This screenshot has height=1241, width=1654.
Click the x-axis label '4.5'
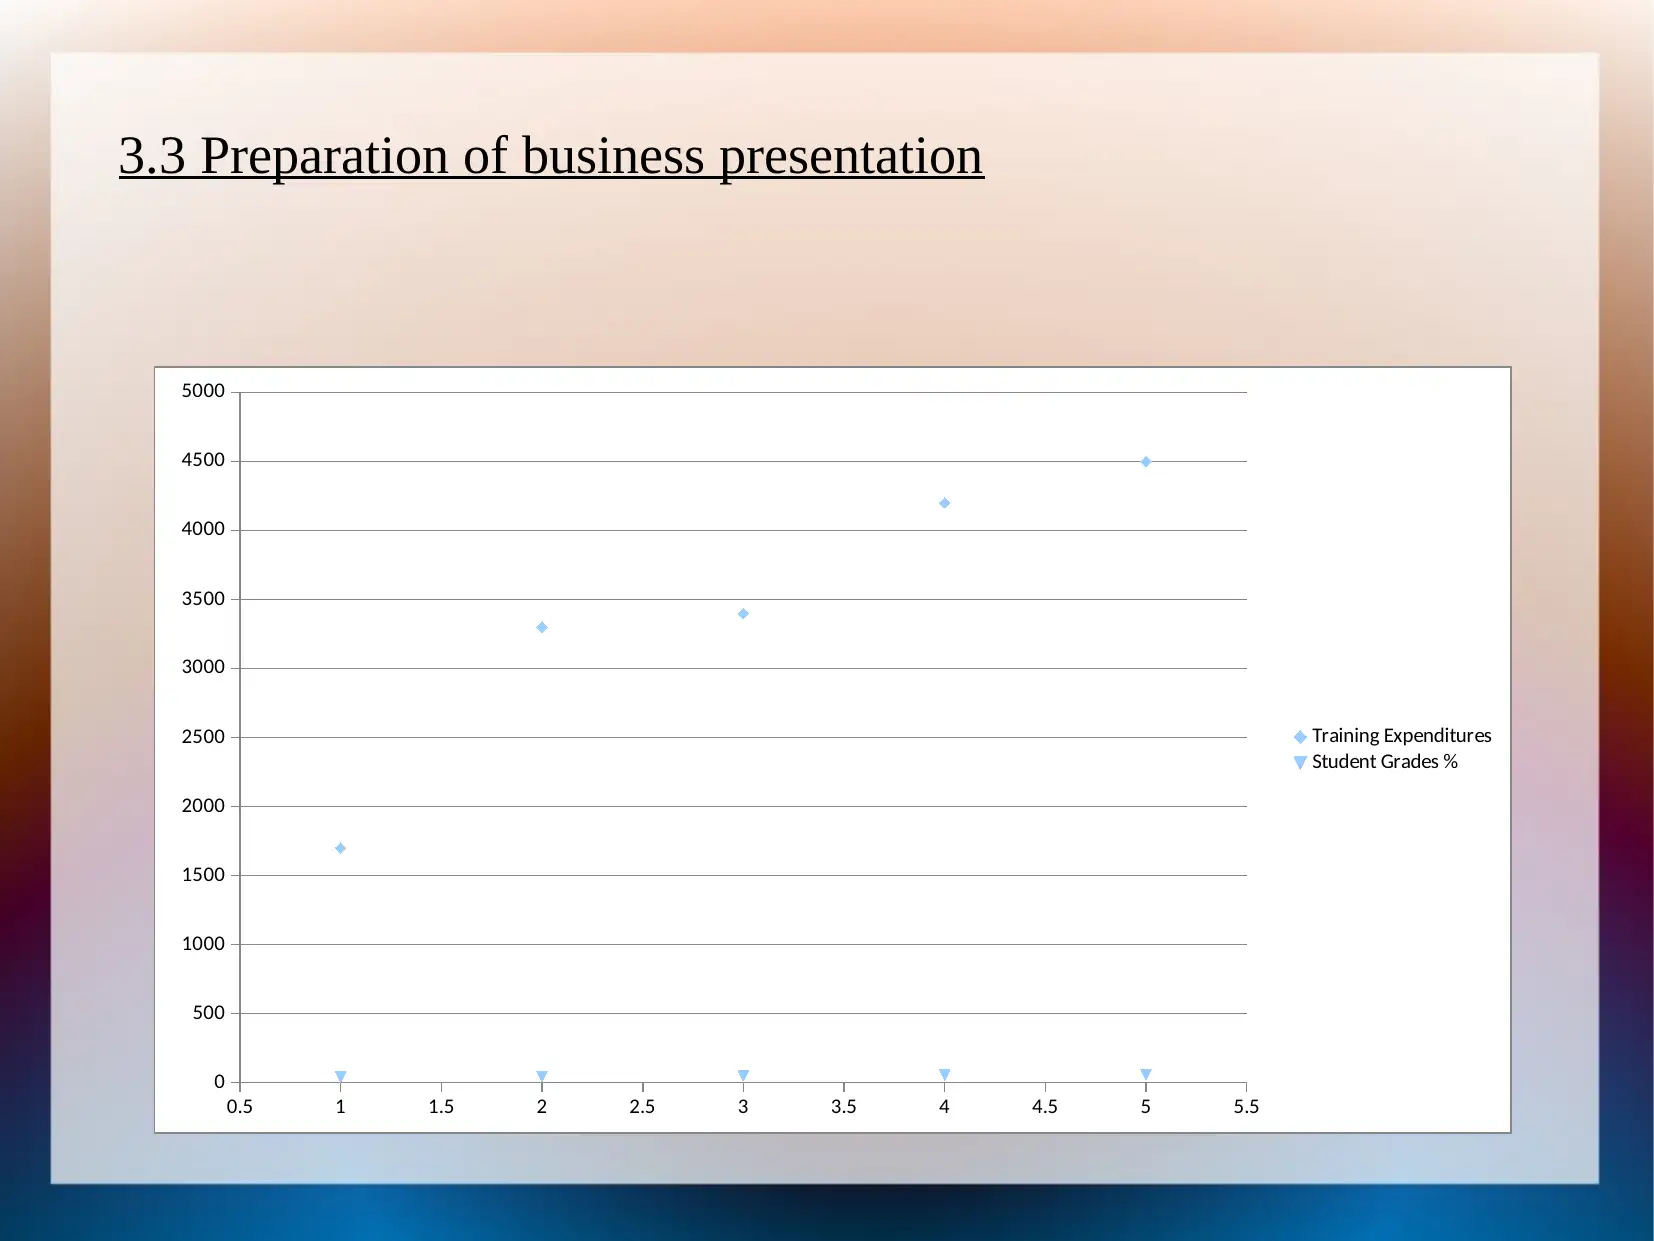pyautogui.click(x=1045, y=1107)
